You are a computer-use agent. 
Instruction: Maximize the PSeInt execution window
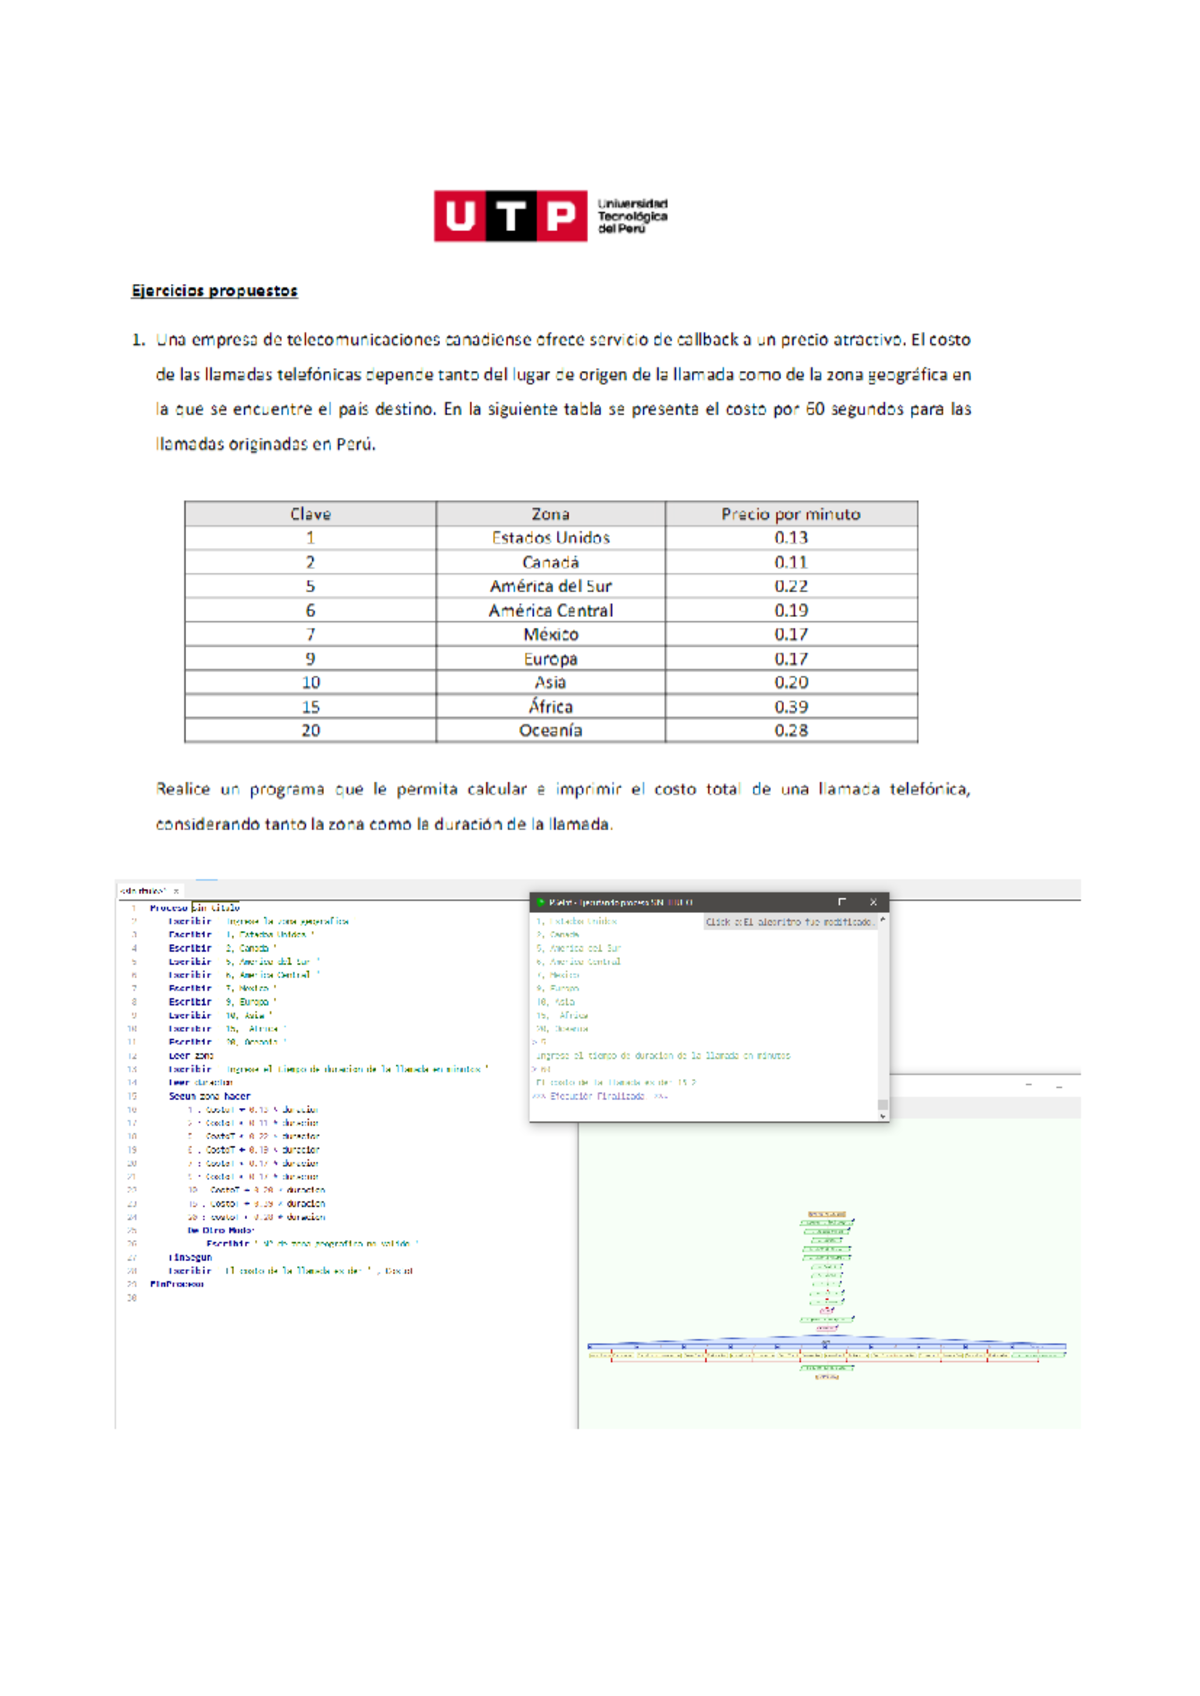click(842, 902)
